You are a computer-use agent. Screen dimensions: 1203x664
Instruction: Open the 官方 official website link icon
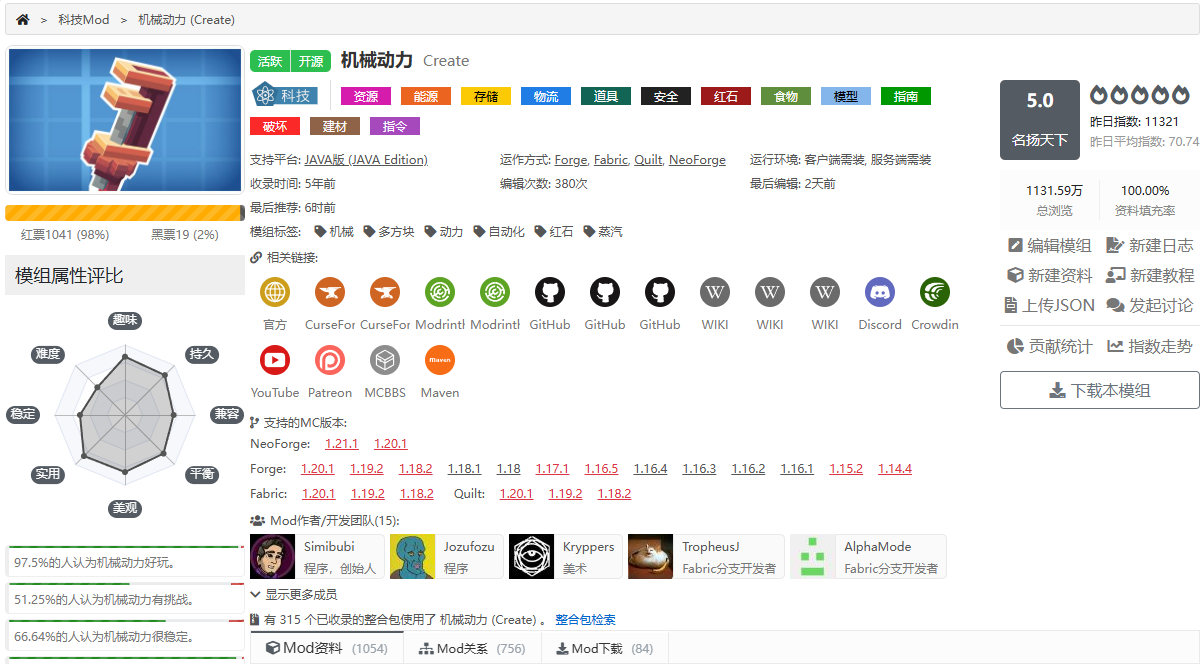[275, 292]
